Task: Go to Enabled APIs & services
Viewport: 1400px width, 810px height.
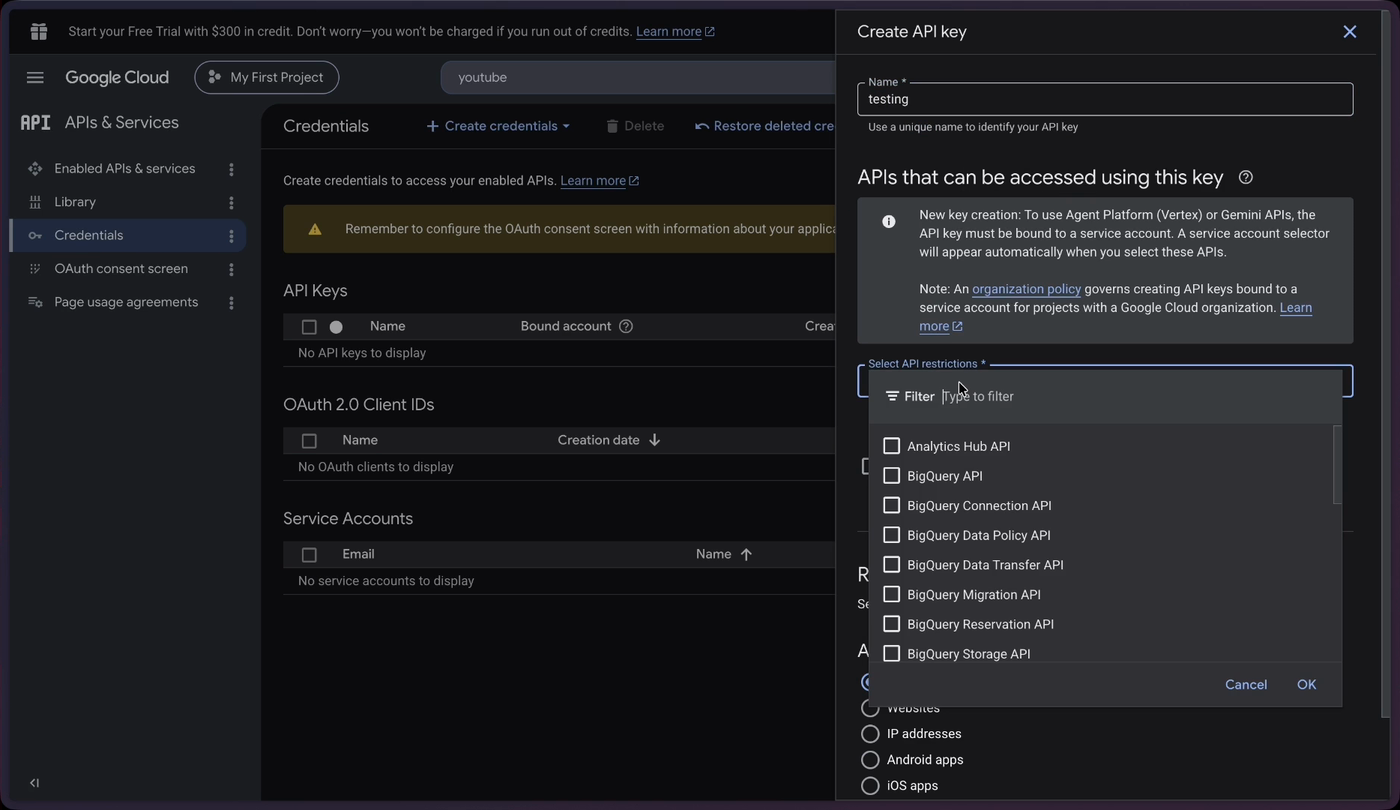Action: pos(125,169)
